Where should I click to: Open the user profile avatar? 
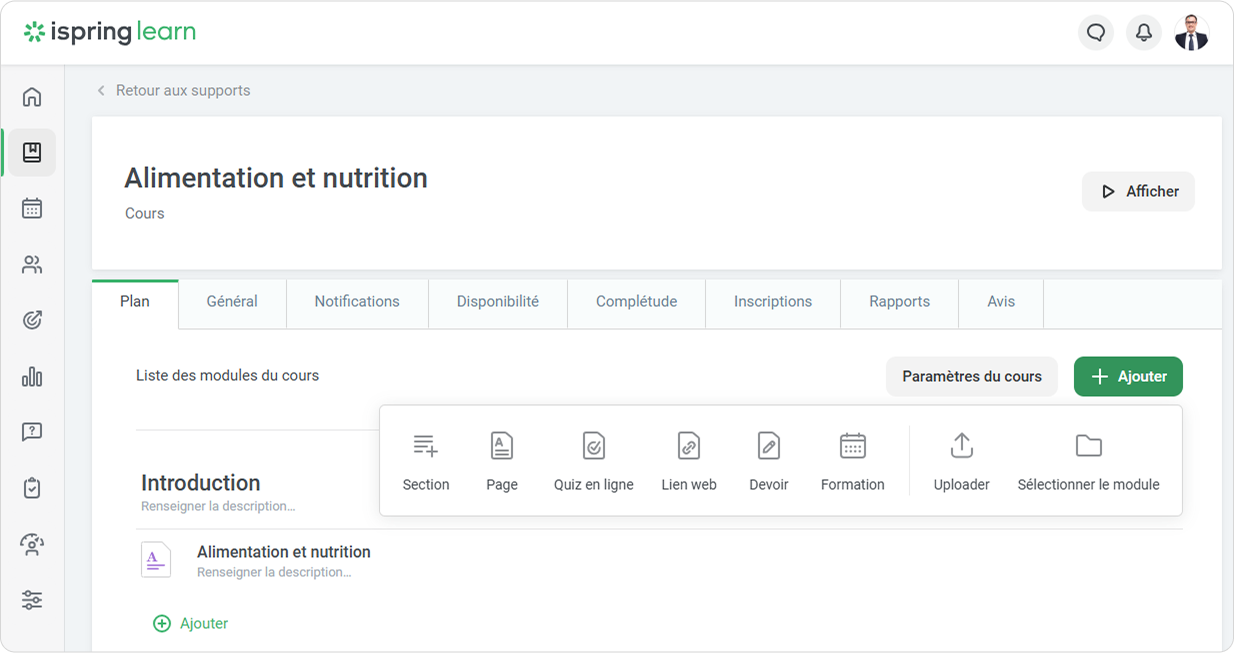(x=1191, y=33)
